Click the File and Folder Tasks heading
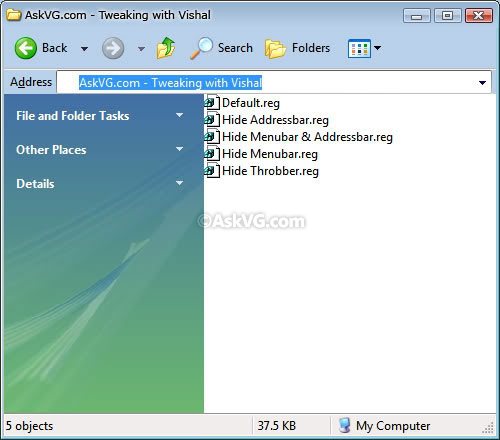This screenshot has height=440, width=500. tap(73, 116)
